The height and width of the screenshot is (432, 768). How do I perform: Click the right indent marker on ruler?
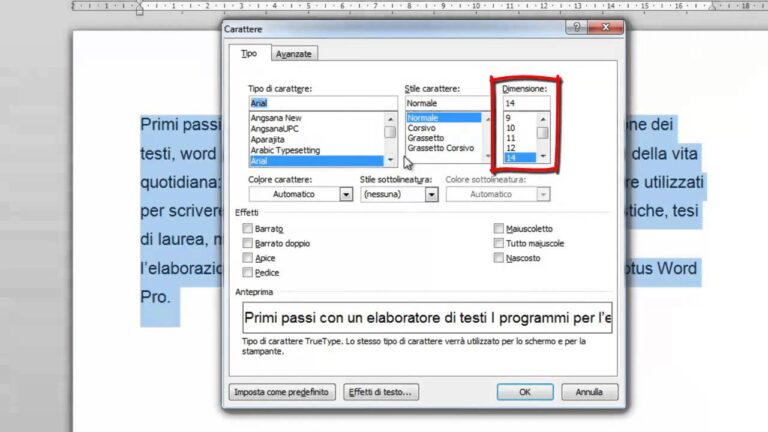(712, 7)
